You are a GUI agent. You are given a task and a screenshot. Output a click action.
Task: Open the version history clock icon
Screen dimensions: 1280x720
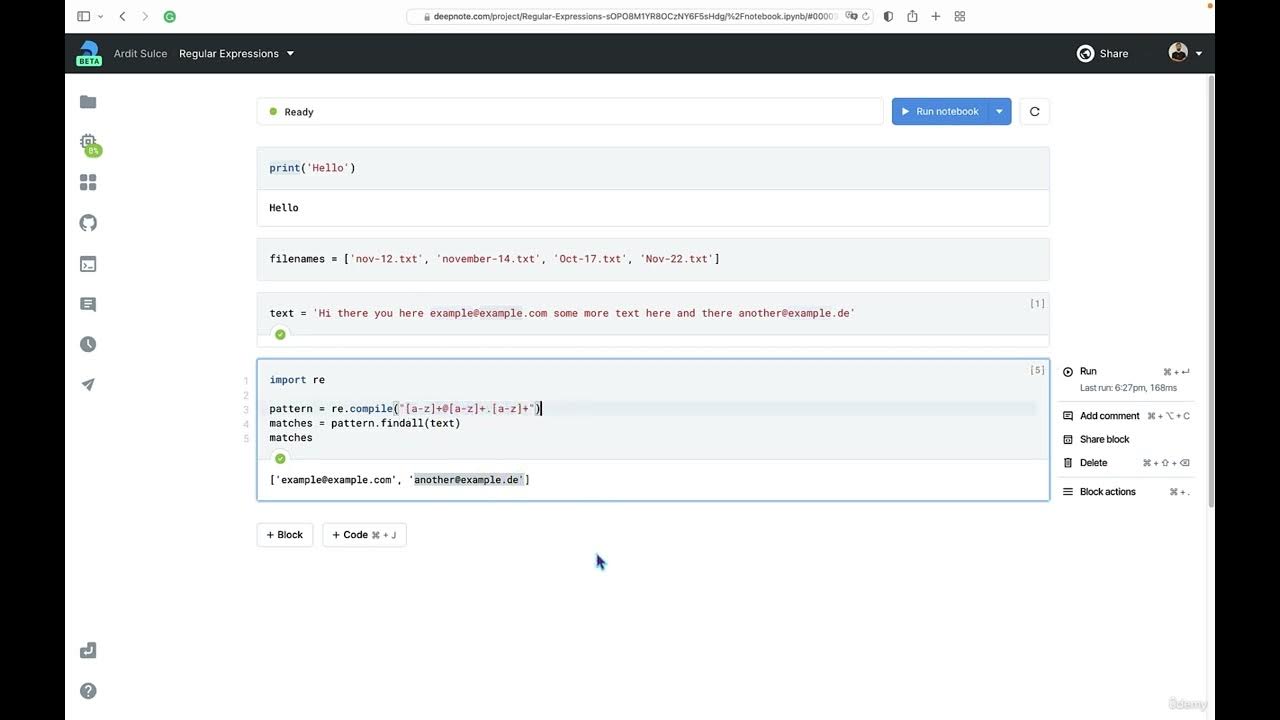pos(88,344)
